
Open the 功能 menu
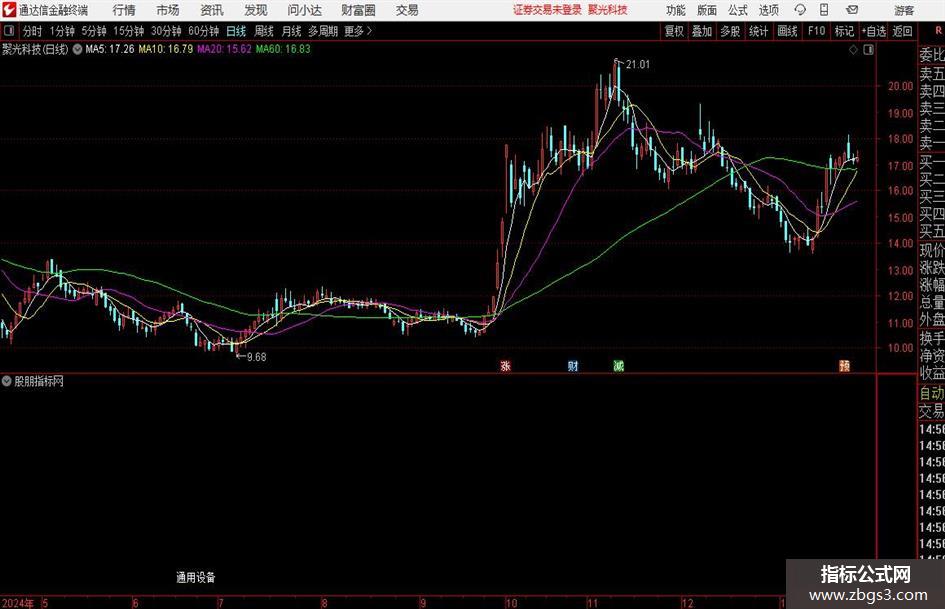point(676,10)
